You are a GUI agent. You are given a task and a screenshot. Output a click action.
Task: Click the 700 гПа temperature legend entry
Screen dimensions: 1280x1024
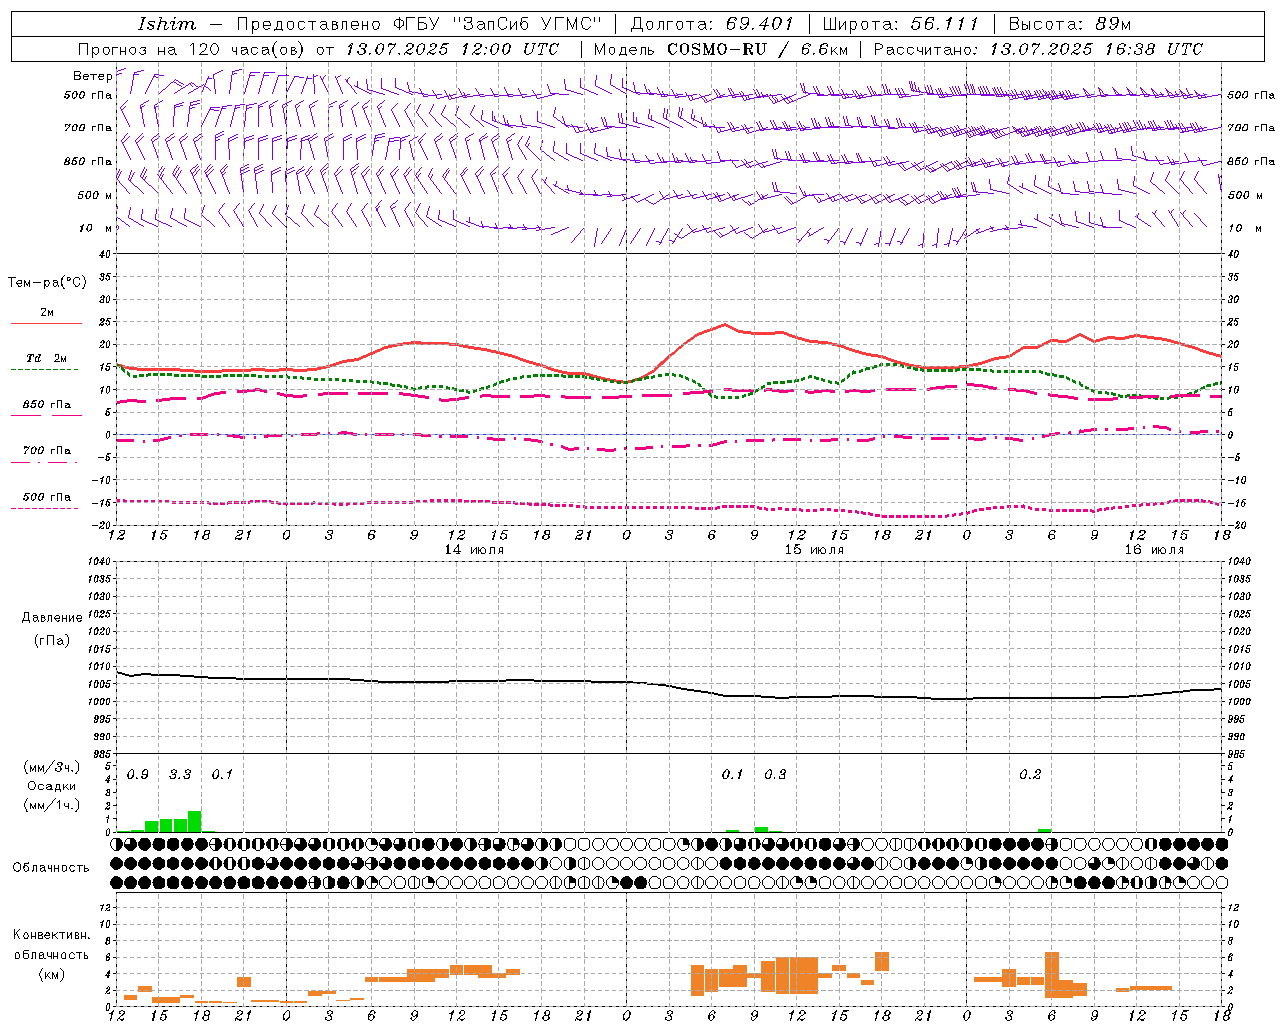(x=46, y=451)
